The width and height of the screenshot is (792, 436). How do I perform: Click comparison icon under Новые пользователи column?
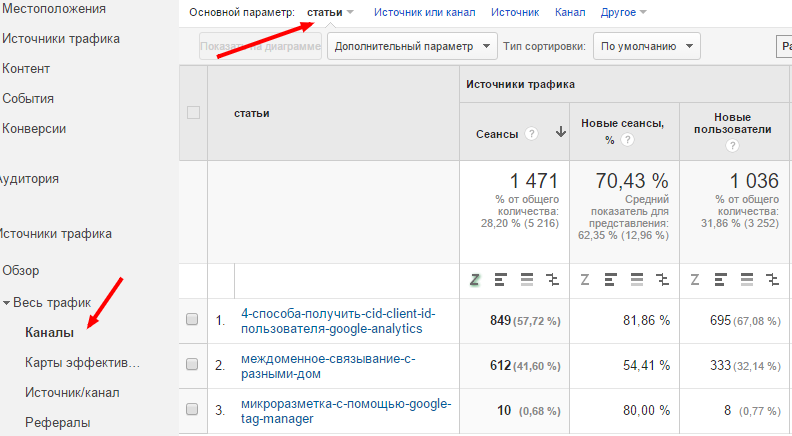(770, 280)
